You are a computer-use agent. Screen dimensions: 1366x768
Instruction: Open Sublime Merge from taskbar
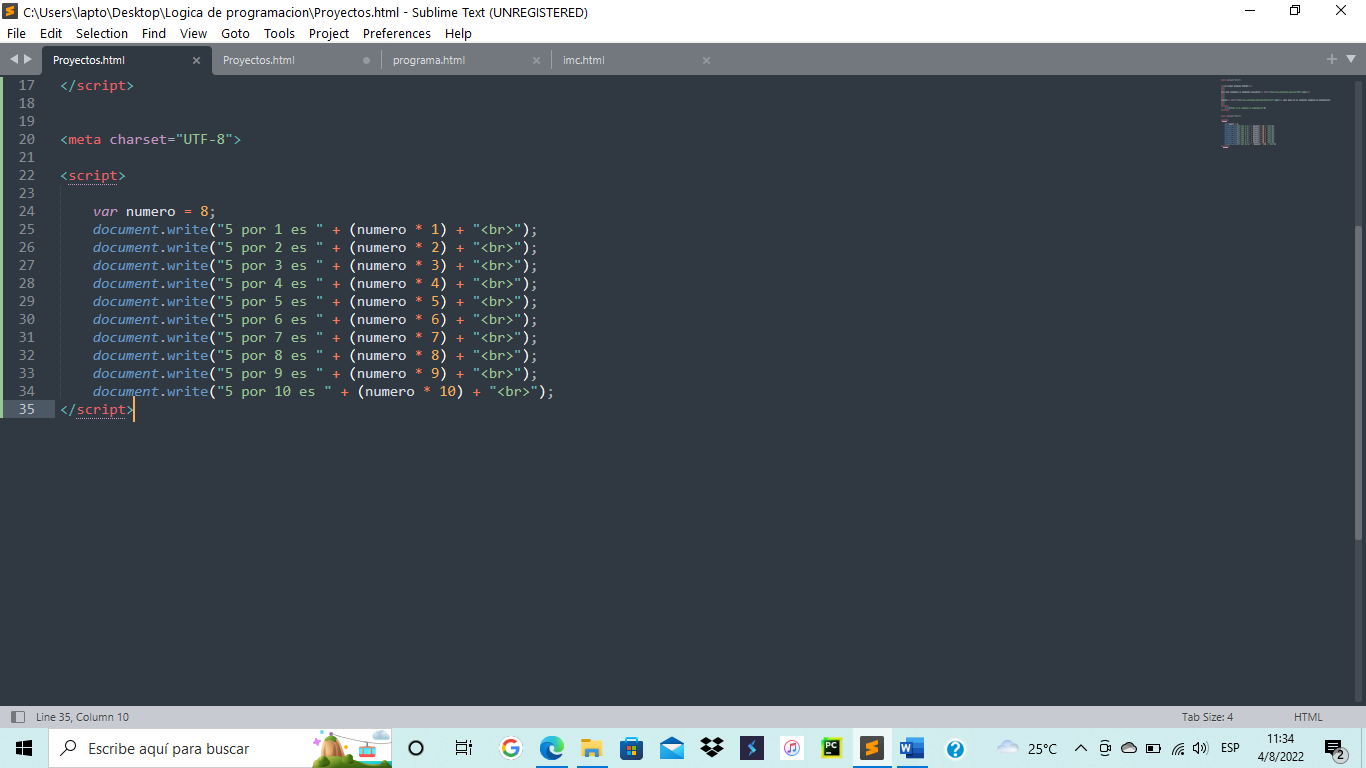(x=752, y=748)
